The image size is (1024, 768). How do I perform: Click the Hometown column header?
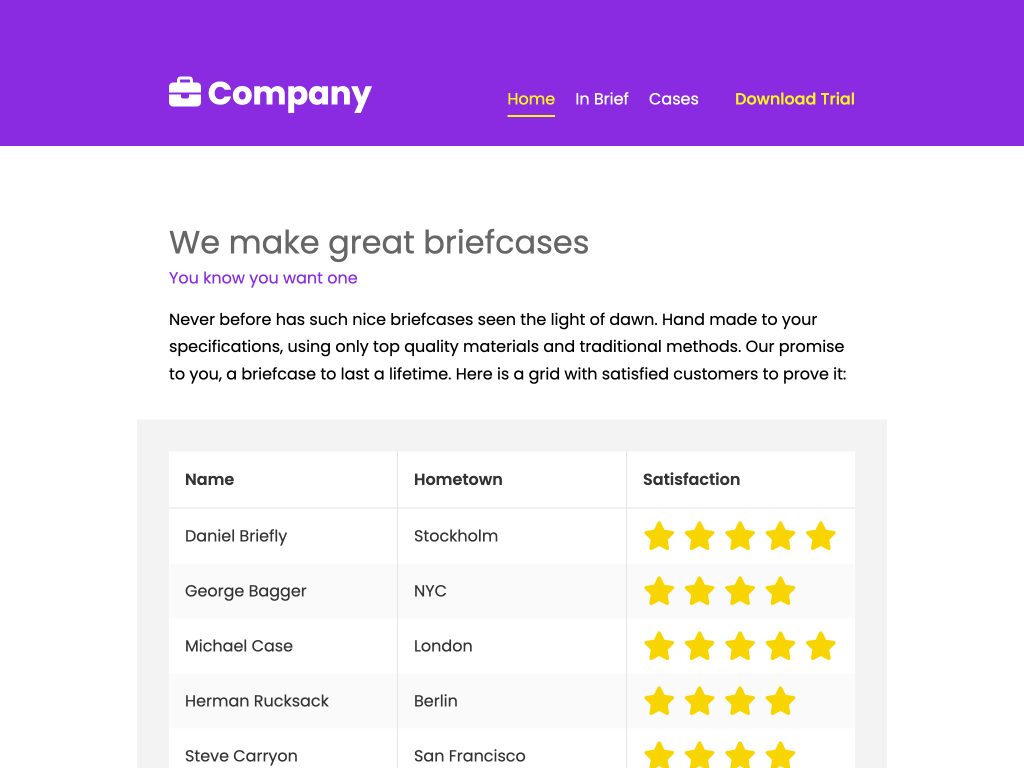point(458,480)
